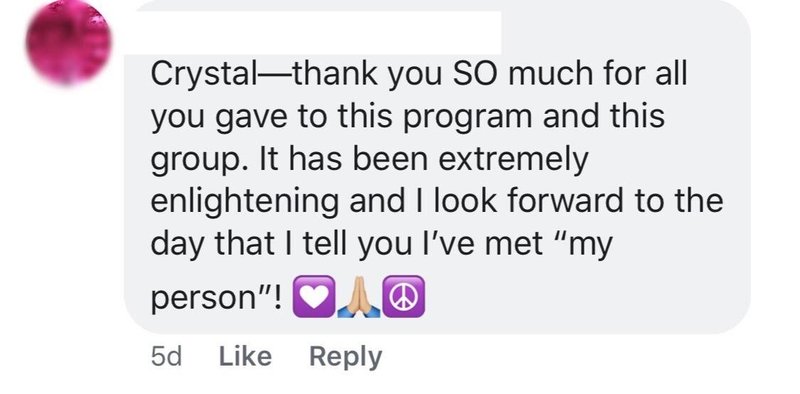Click the word day starting the fifth line

click(179, 245)
